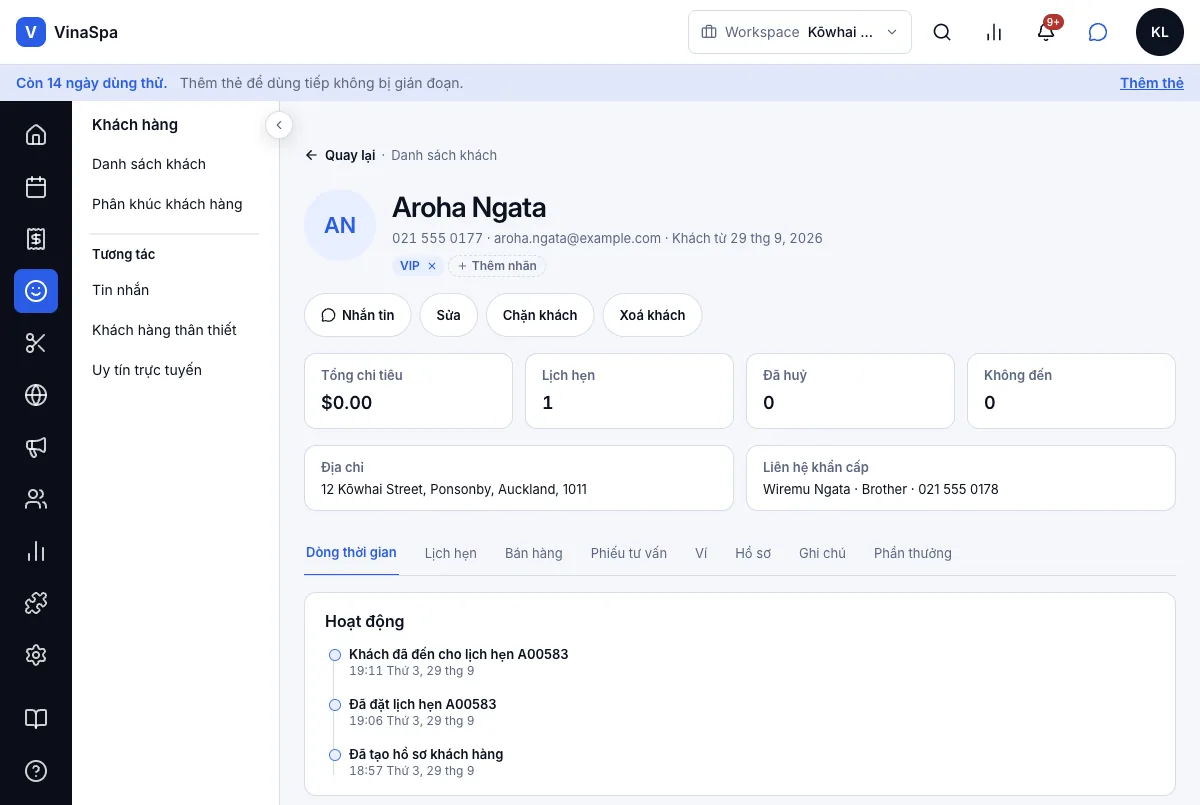Image resolution: width=1200 pixels, height=805 pixels.
Task: Click the VinaSpa logo
Action: 67,32
